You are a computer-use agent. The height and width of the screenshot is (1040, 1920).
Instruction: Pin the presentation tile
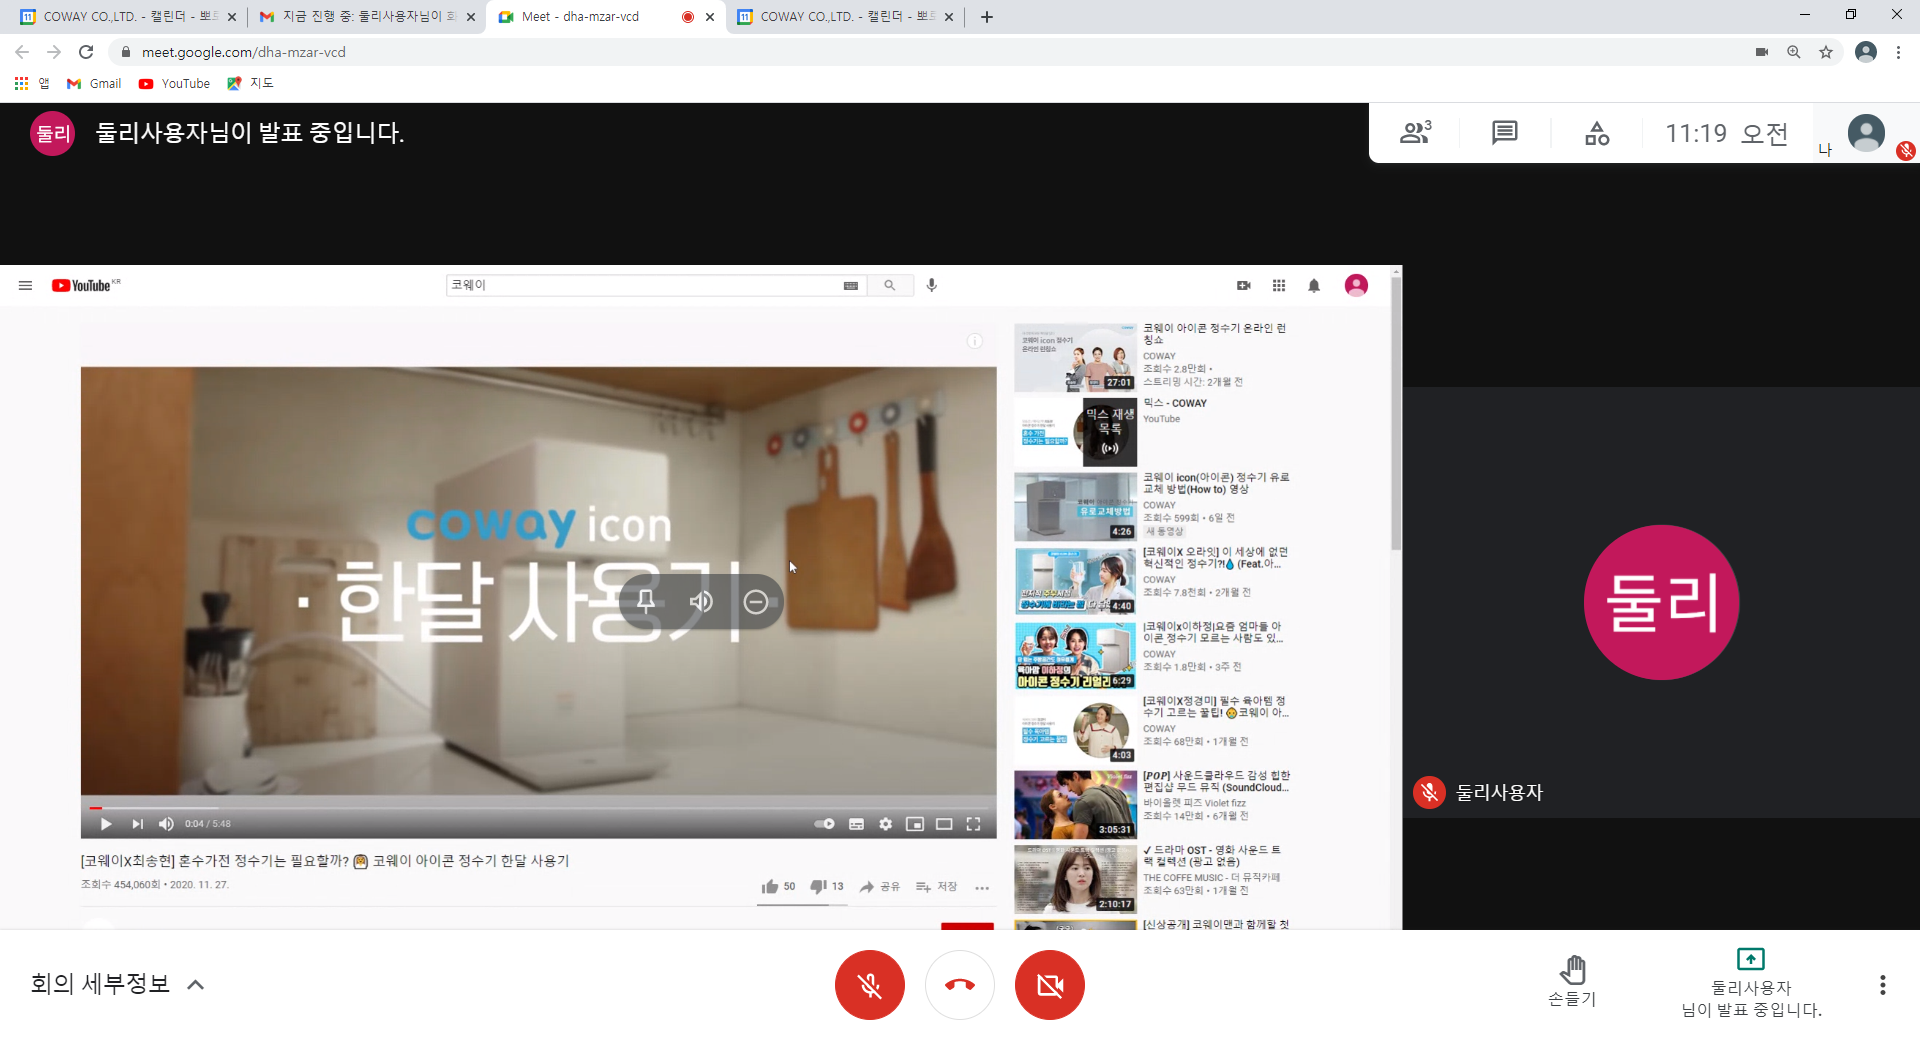(x=646, y=601)
